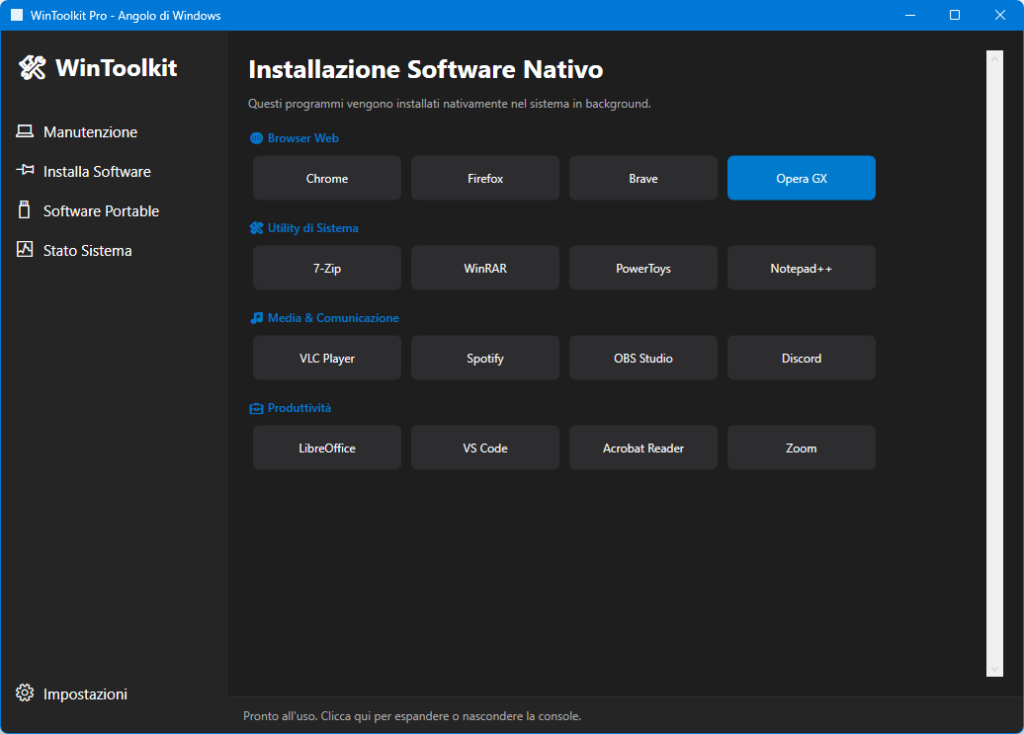This screenshot has height=734, width=1024.
Task: Minimize the WinToolkit Pro window
Action: pos(910,15)
